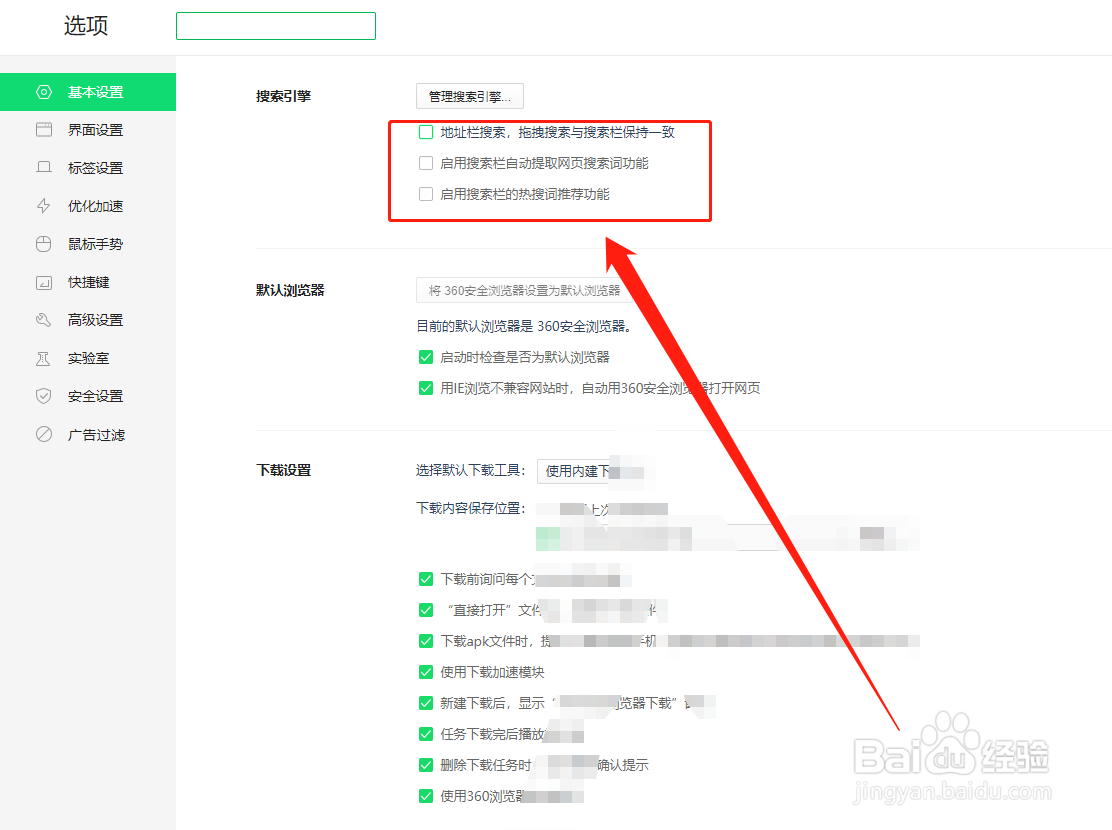The height and width of the screenshot is (830, 1112).
Task: Click 将360安全浏览器设置为默认浏览器 button
Action: click(523, 290)
